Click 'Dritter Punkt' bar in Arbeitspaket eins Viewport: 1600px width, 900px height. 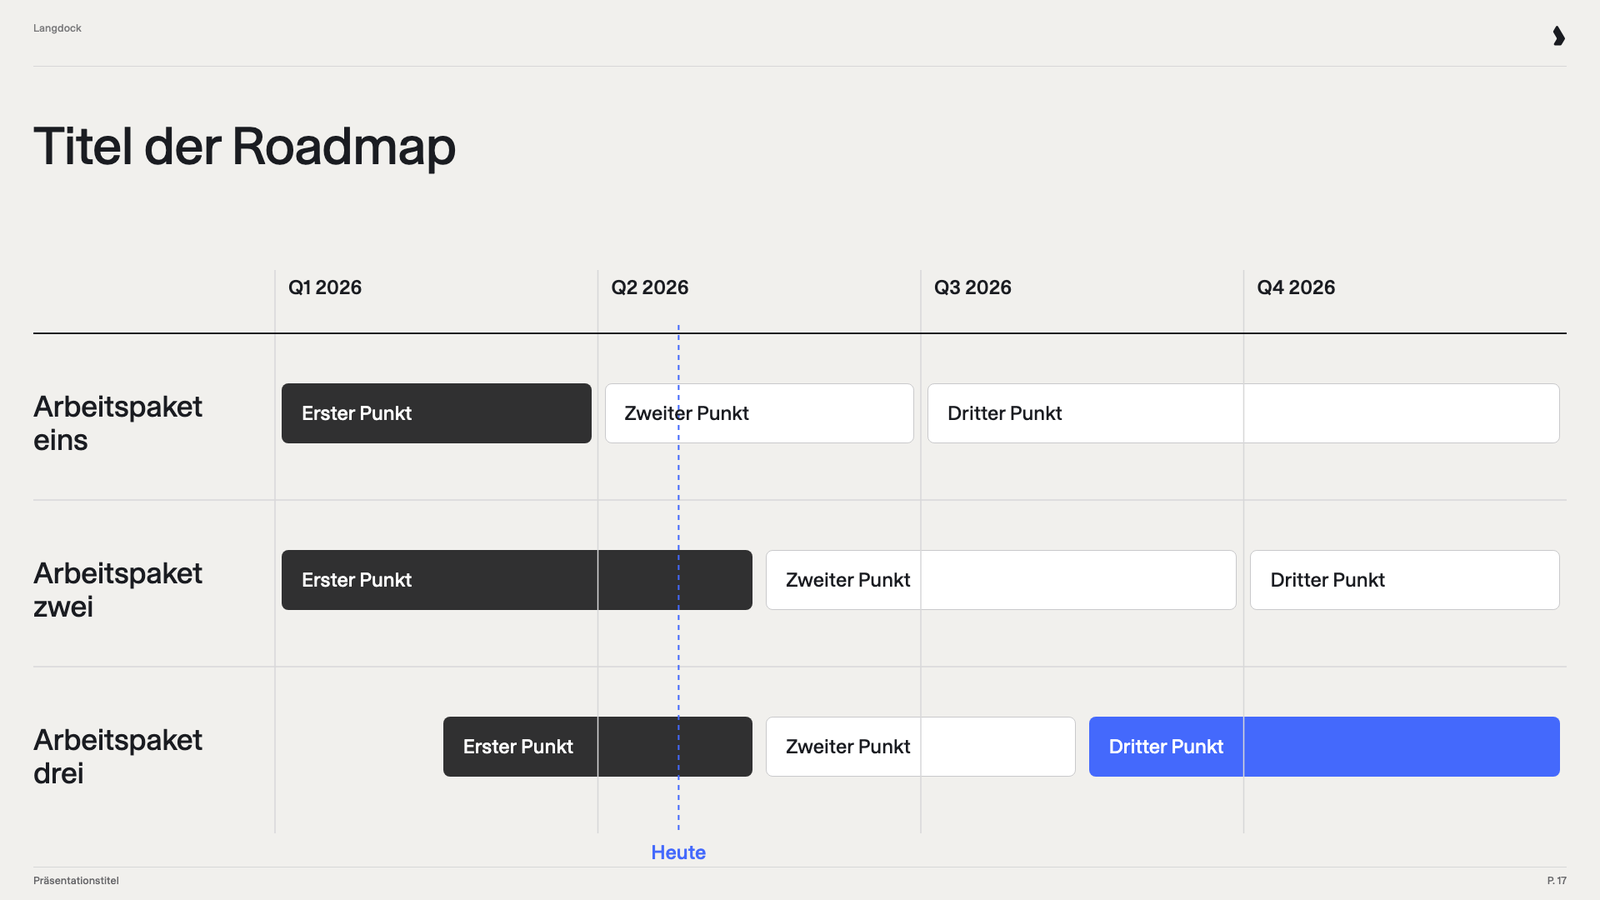(1243, 413)
